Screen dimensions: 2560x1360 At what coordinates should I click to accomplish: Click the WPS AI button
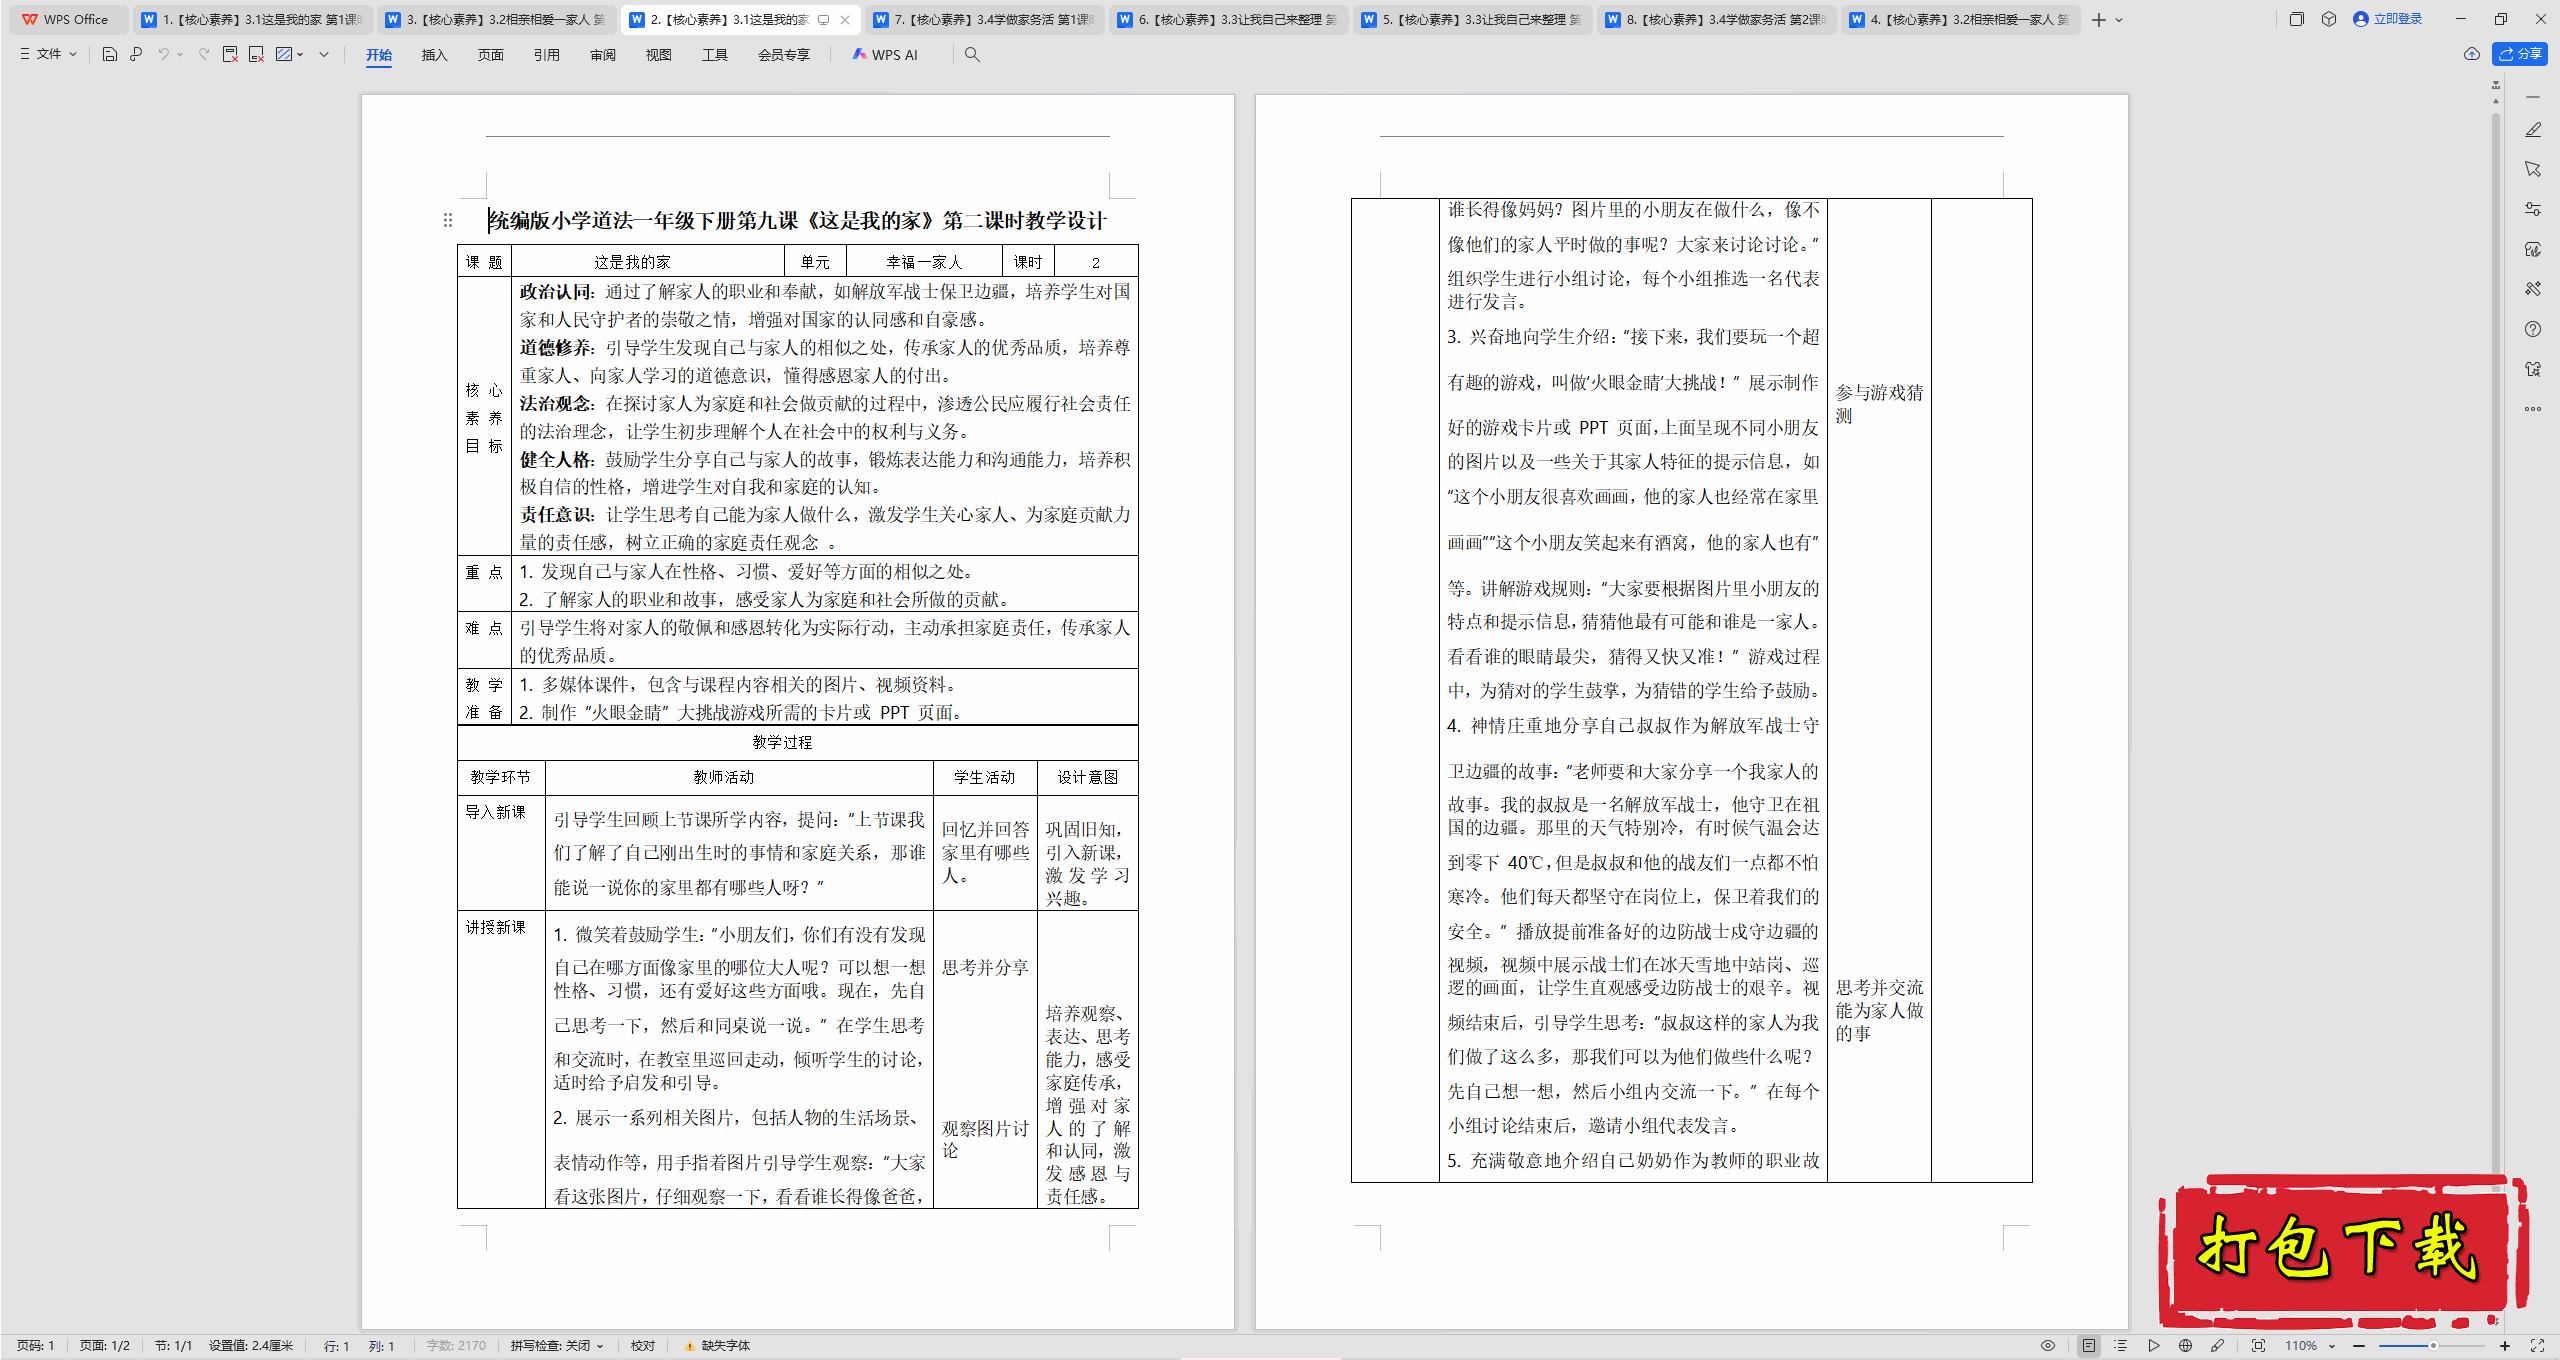(885, 54)
